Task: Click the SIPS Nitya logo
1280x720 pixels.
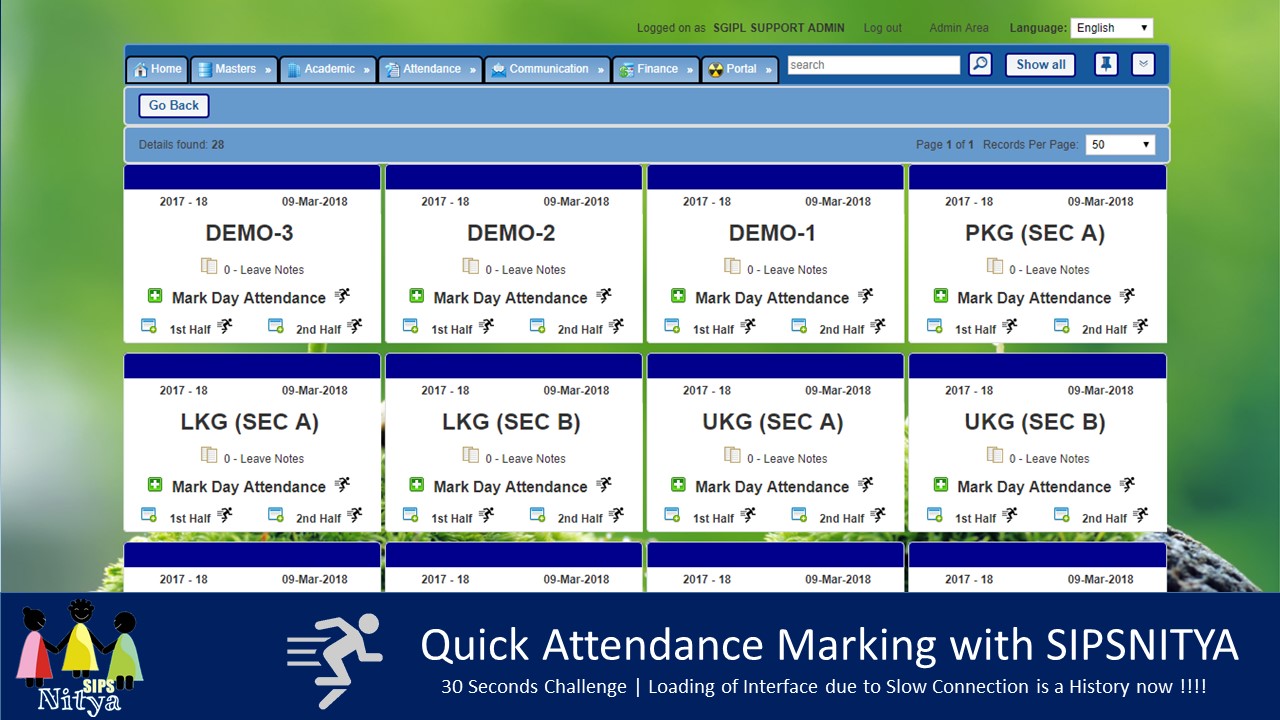Action: pyautogui.click(x=80, y=657)
